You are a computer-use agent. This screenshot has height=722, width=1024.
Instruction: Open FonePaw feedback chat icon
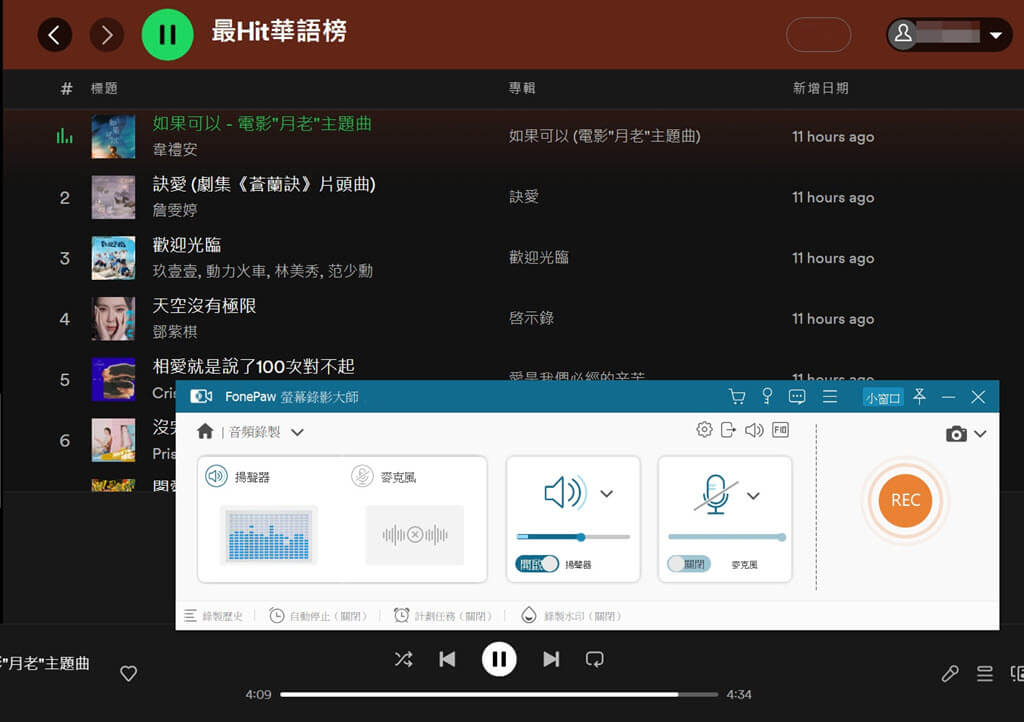(797, 396)
